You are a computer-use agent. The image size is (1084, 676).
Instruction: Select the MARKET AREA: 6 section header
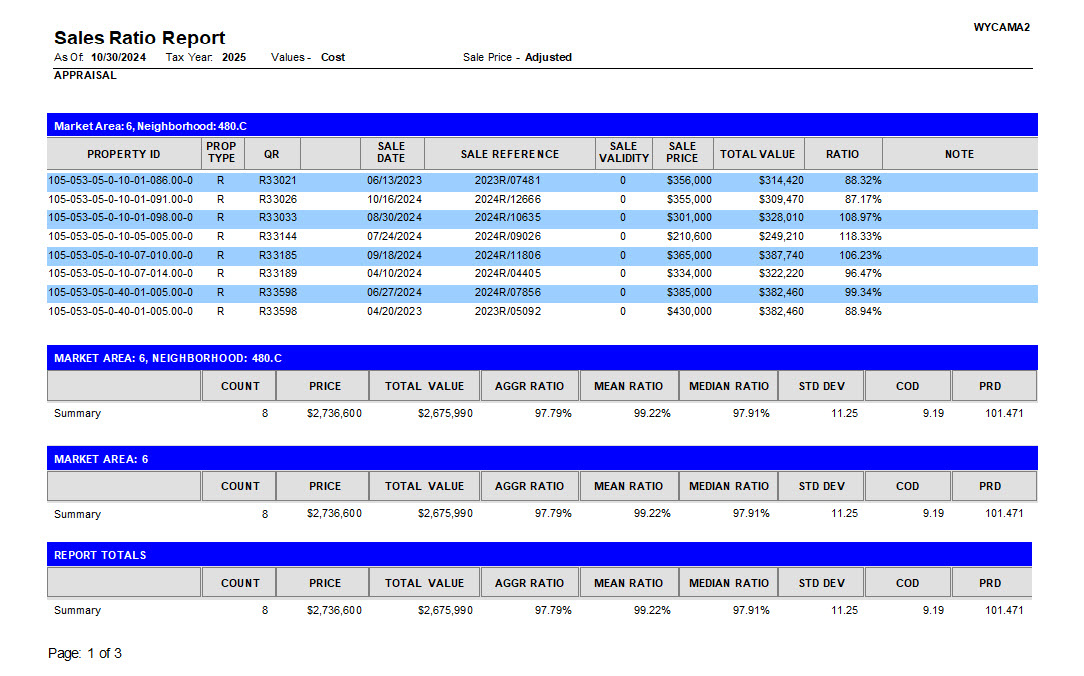[541, 459]
